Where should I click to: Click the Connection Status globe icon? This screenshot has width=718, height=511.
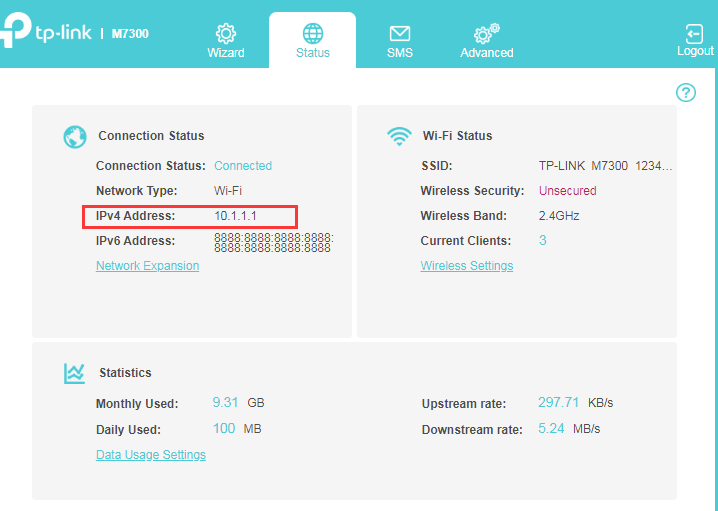(75, 137)
